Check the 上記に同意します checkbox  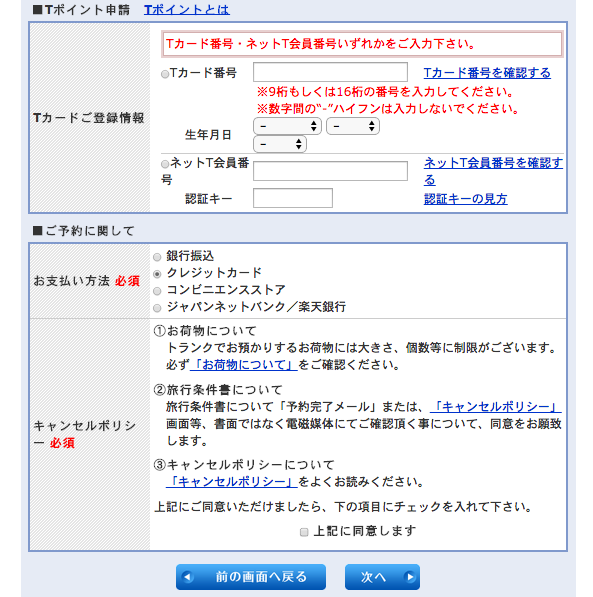[x=304, y=532]
